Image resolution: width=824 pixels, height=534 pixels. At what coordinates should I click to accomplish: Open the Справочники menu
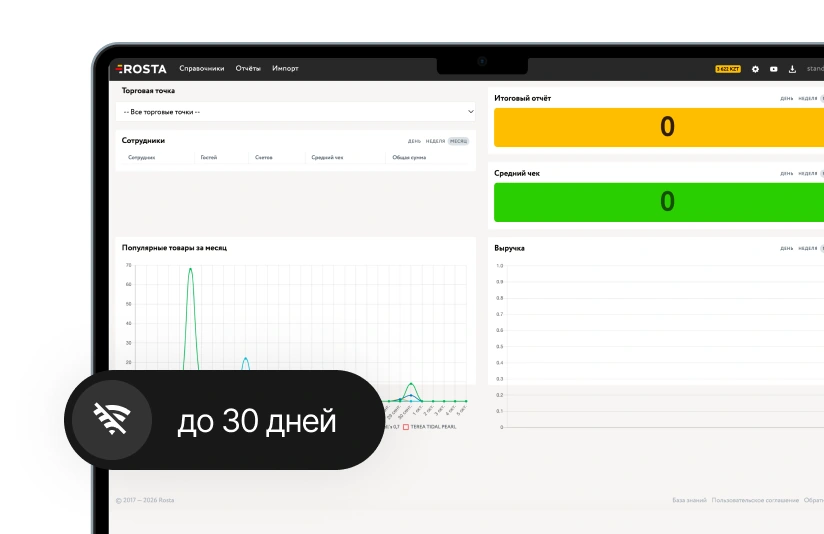click(202, 68)
